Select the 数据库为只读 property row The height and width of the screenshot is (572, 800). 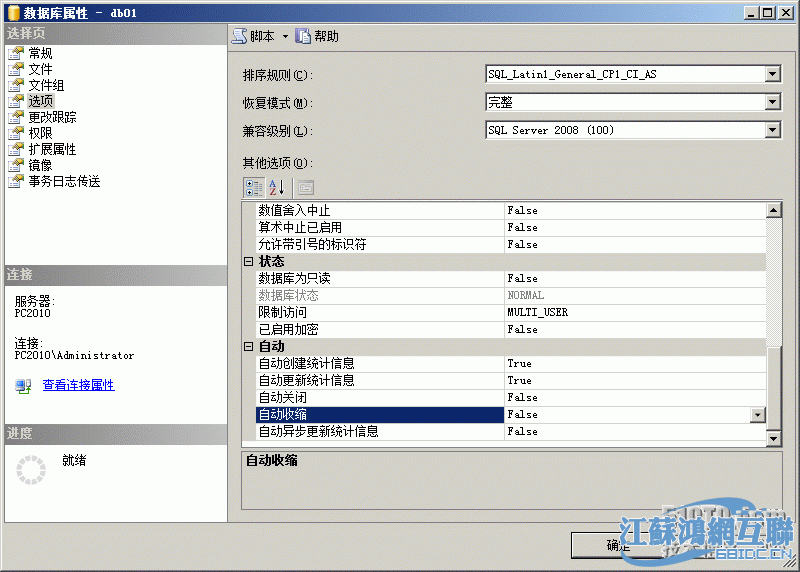click(x=510, y=279)
